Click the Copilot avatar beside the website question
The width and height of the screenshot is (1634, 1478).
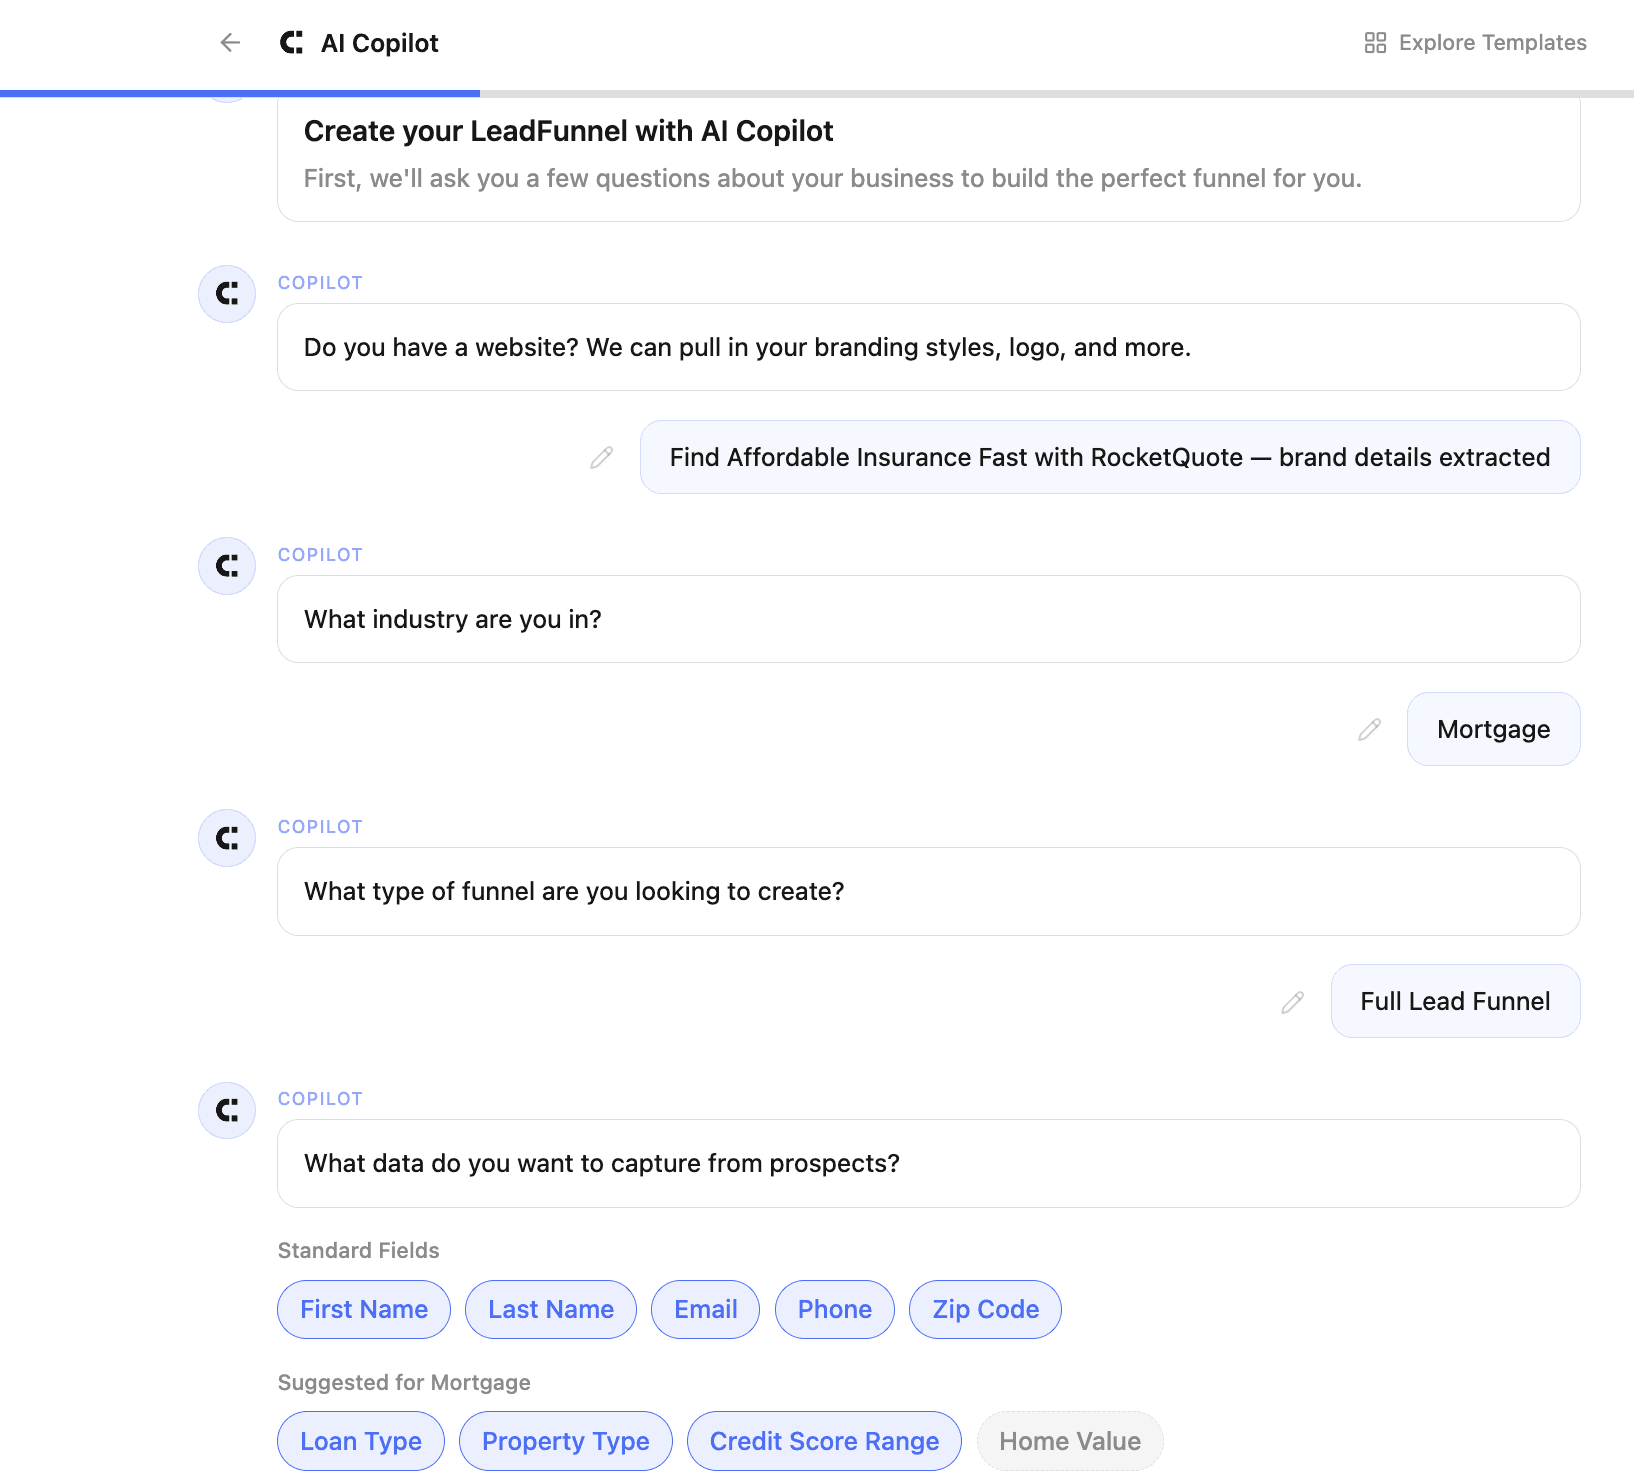coord(226,294)
